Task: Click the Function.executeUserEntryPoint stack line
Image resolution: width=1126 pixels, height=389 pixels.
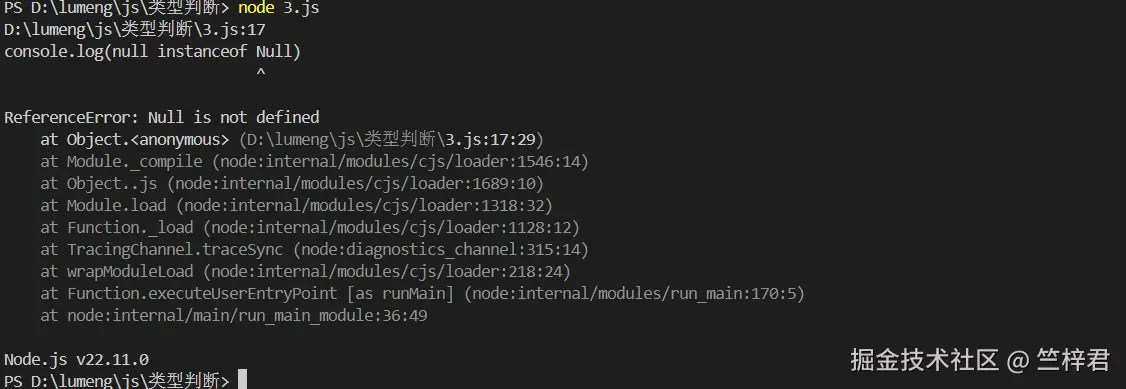Action: coord(423,294)
